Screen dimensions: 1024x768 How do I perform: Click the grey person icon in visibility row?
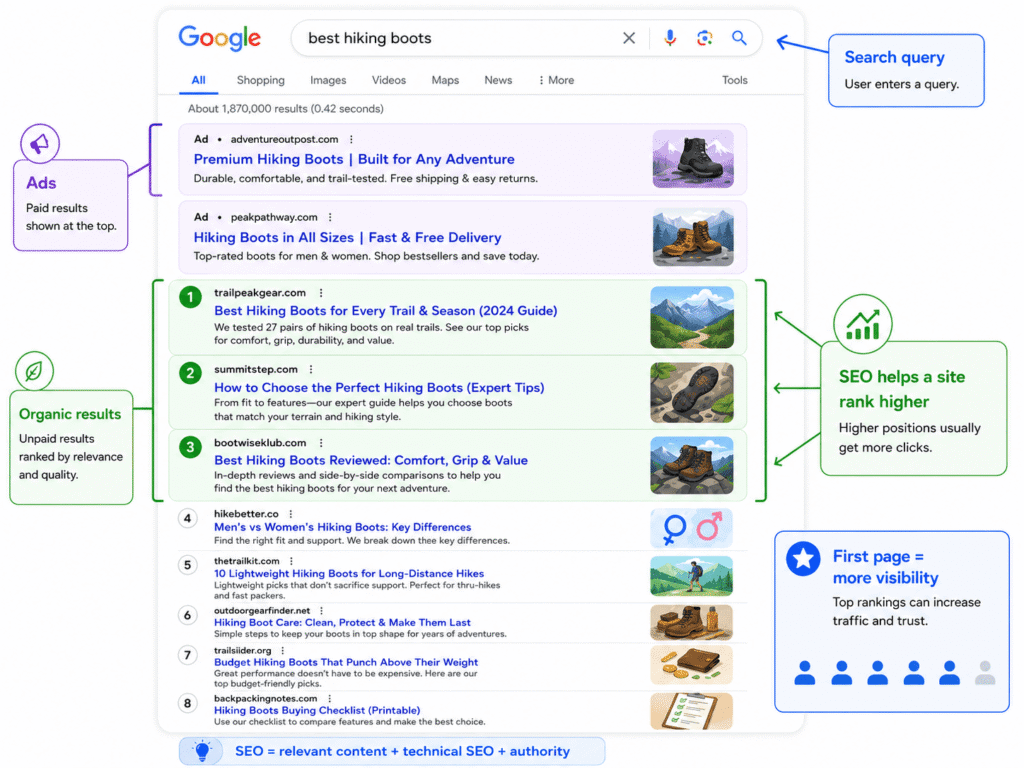pos(985,673)
